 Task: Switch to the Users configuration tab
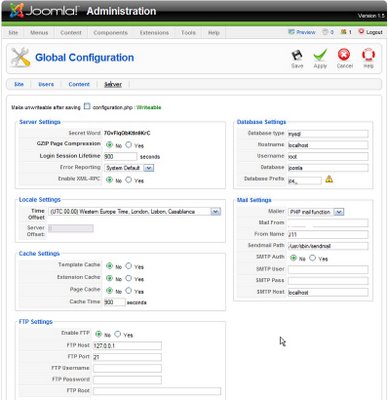[x=46, y=84]
